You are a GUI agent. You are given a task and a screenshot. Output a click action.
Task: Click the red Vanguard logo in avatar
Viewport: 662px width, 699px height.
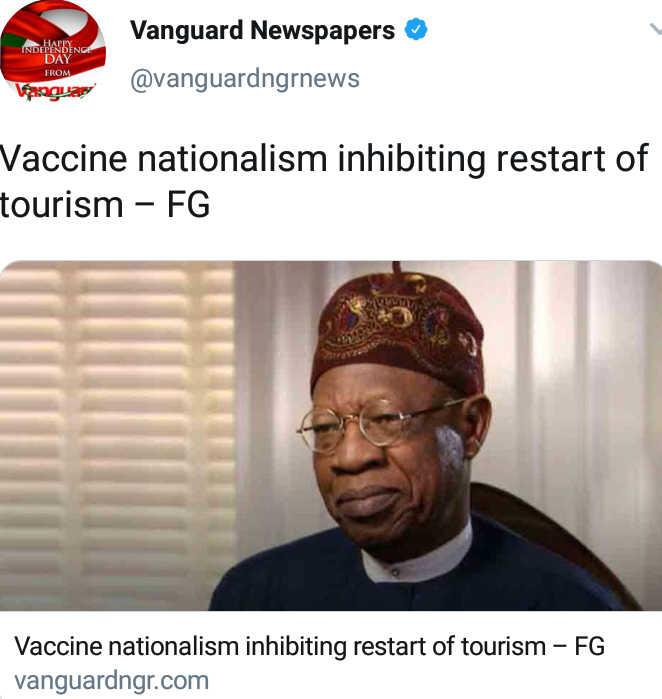coord(56,90)
